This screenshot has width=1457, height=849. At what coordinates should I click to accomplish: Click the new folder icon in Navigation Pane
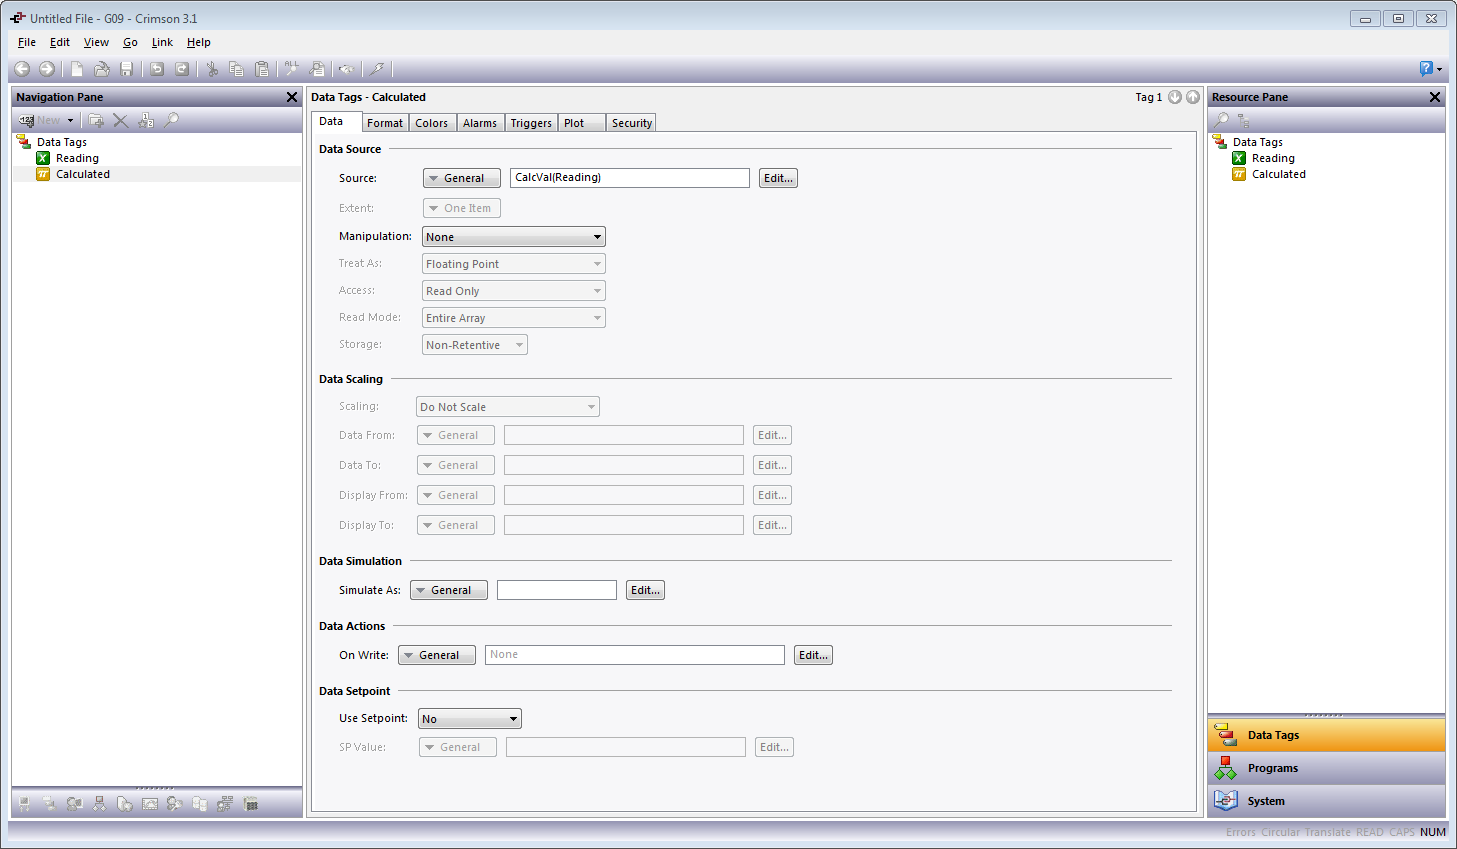[x=96, y=120]
